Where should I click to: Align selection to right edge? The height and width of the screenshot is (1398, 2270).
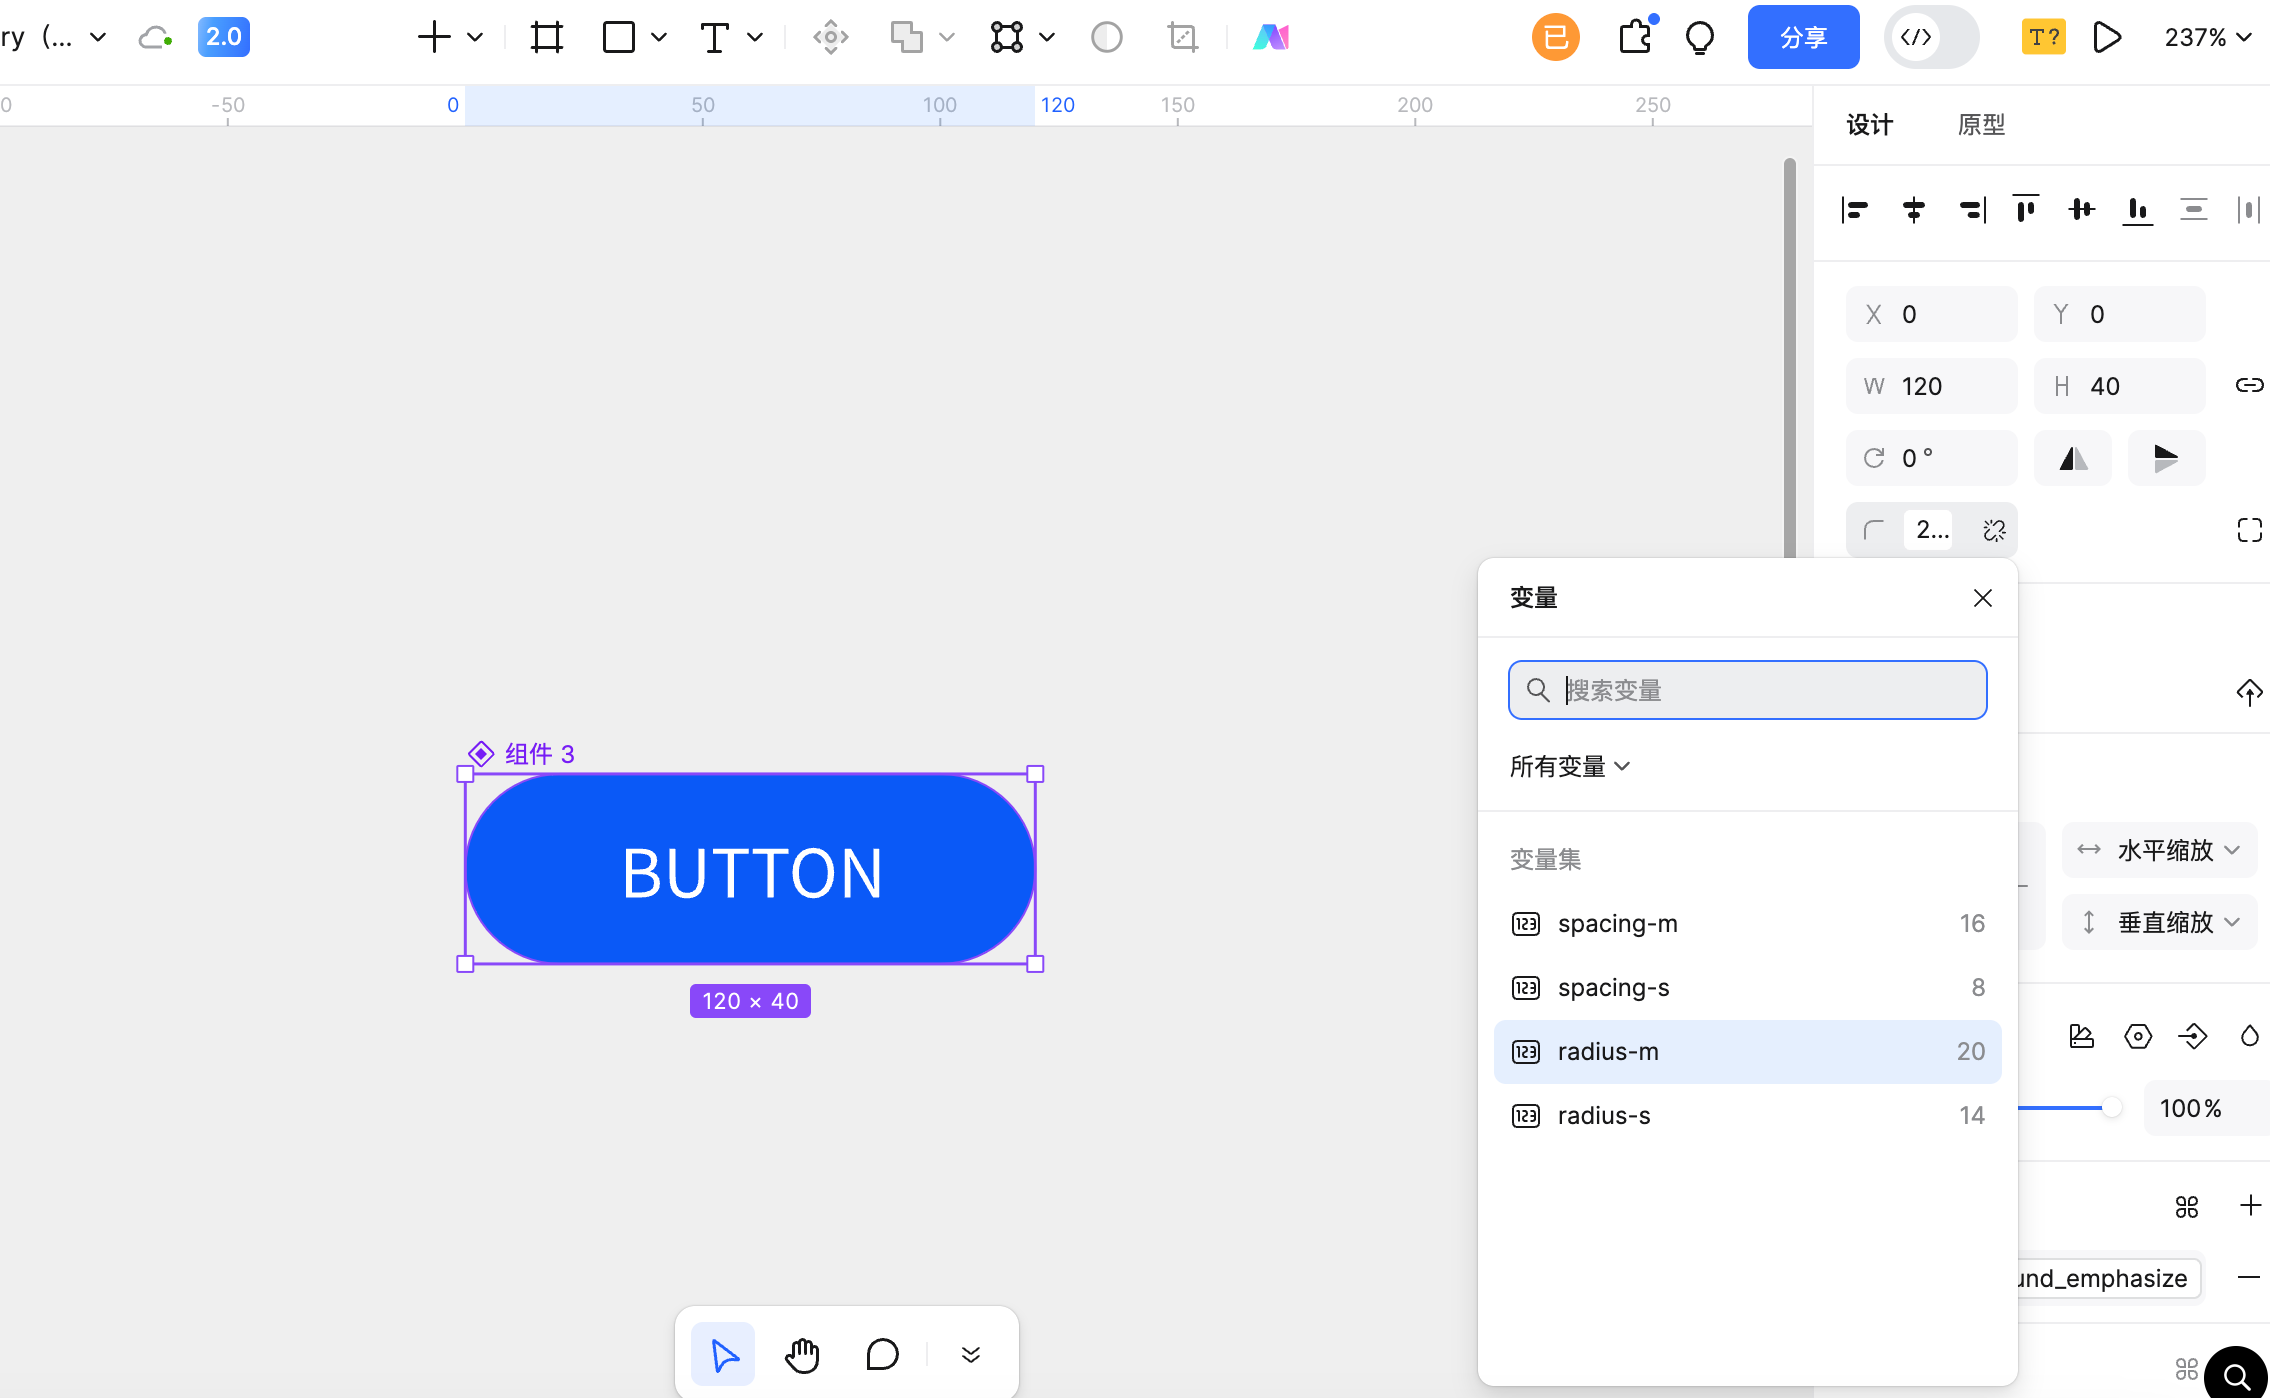point(1971,209)
